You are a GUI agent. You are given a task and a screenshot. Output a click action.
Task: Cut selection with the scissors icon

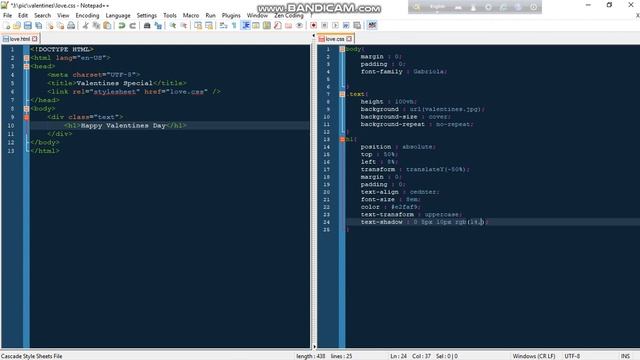click(x=85, y=25)
